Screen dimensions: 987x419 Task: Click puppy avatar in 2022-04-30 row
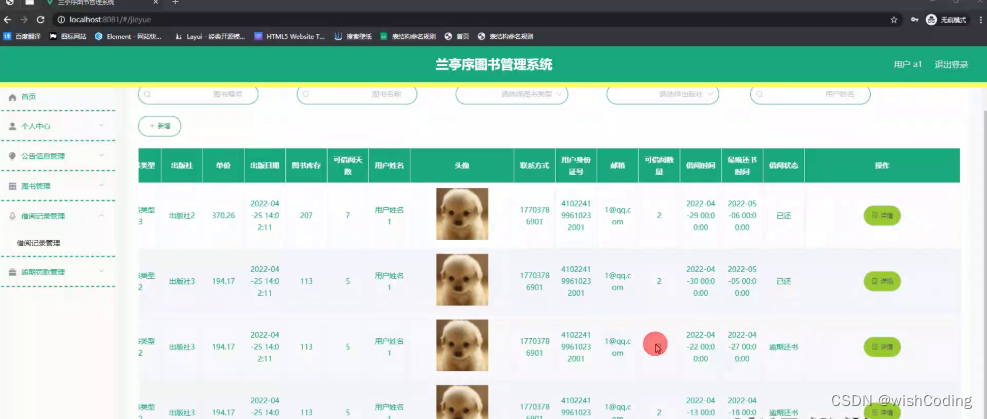tap(462, 280)
